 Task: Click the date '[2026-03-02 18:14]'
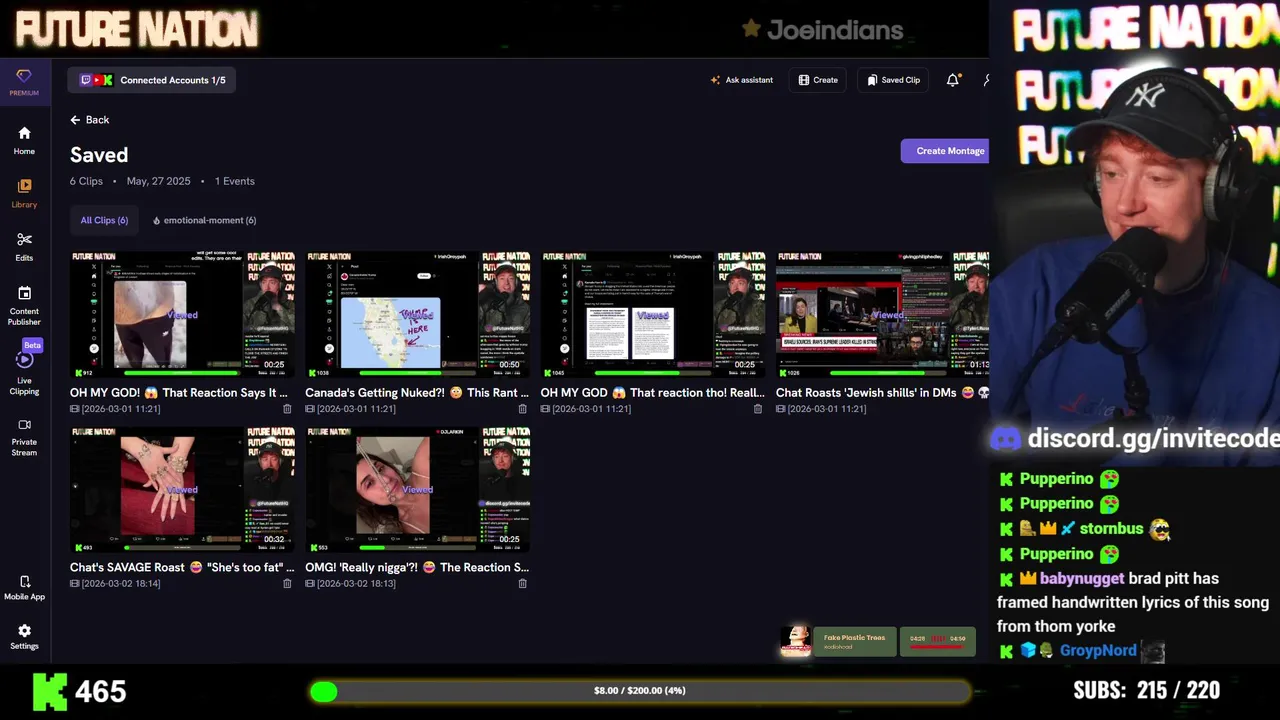tap(120, 583)
